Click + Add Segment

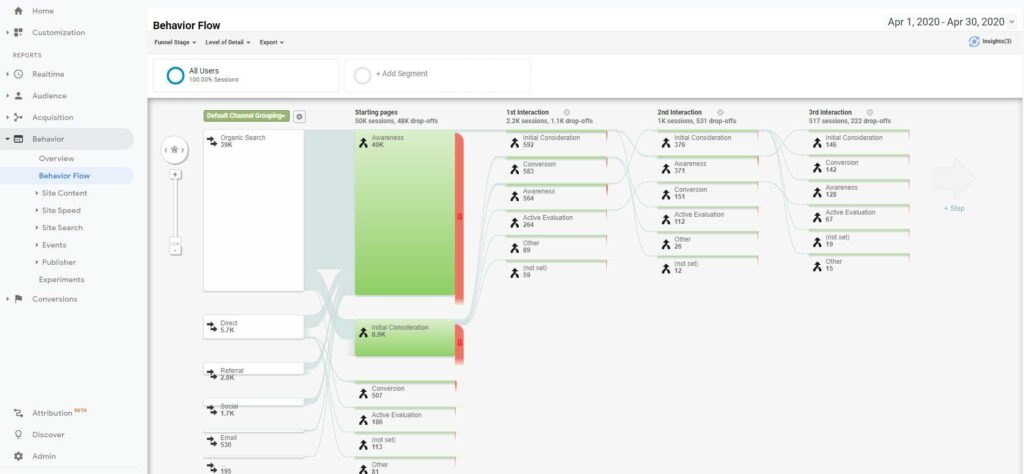tap(402, 74)
